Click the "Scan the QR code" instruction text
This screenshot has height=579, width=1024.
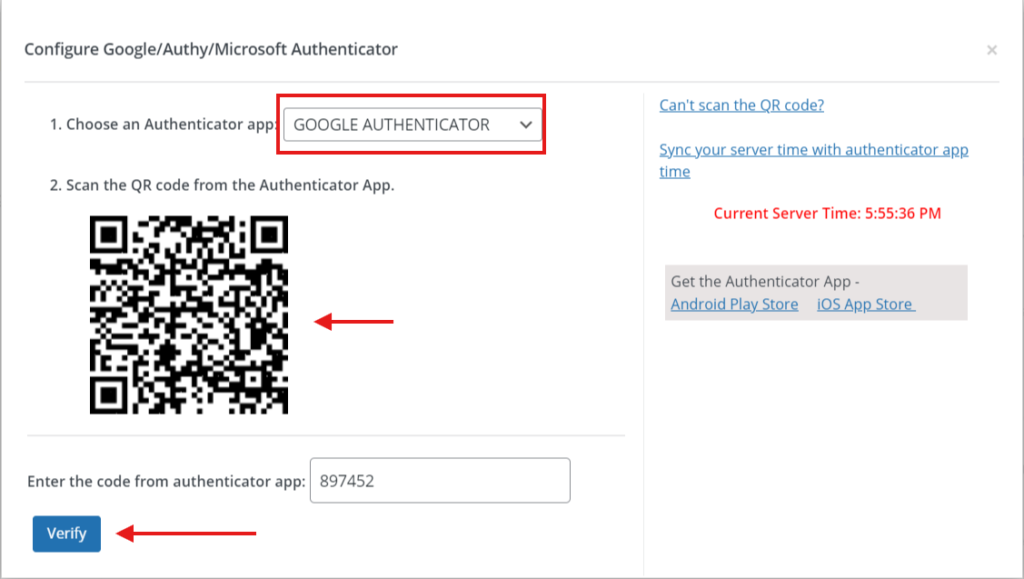[x=222, y=185]
